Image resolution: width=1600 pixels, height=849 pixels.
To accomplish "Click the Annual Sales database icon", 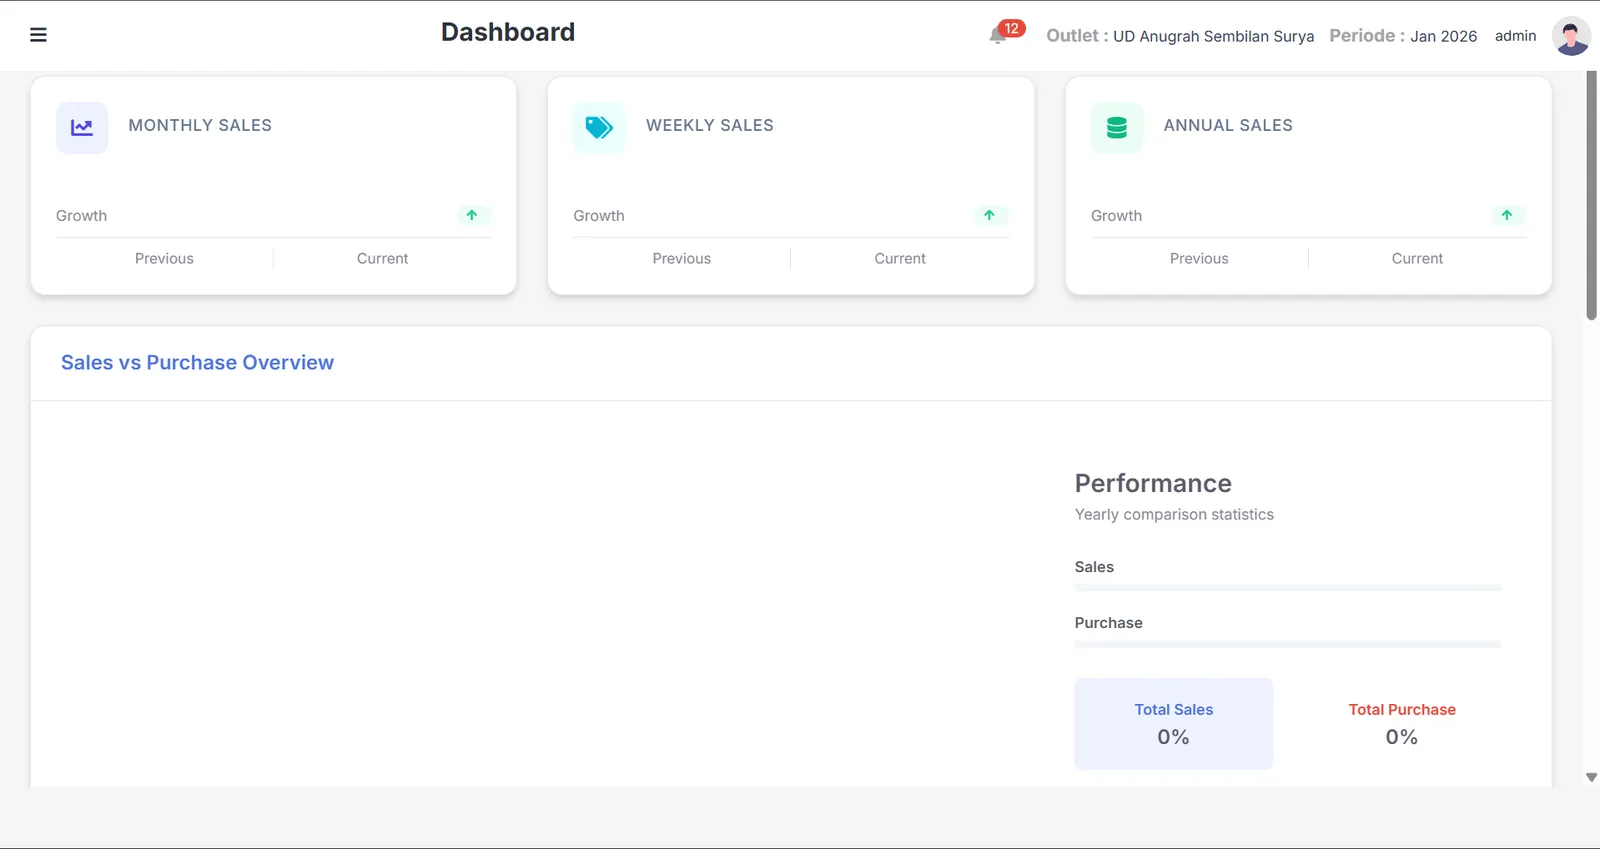I will [1117, 127].
